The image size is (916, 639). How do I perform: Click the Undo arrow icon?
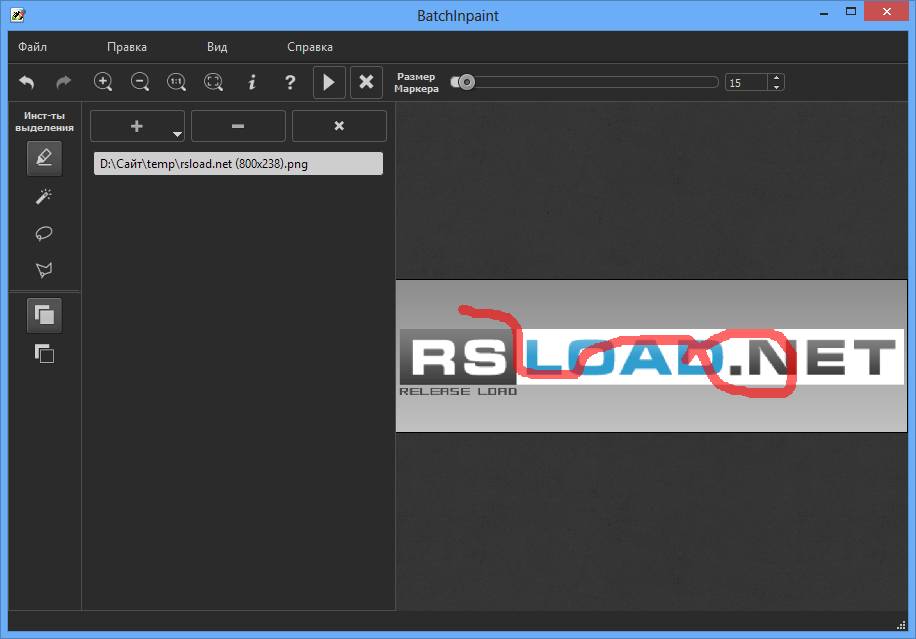pos(27,82)
